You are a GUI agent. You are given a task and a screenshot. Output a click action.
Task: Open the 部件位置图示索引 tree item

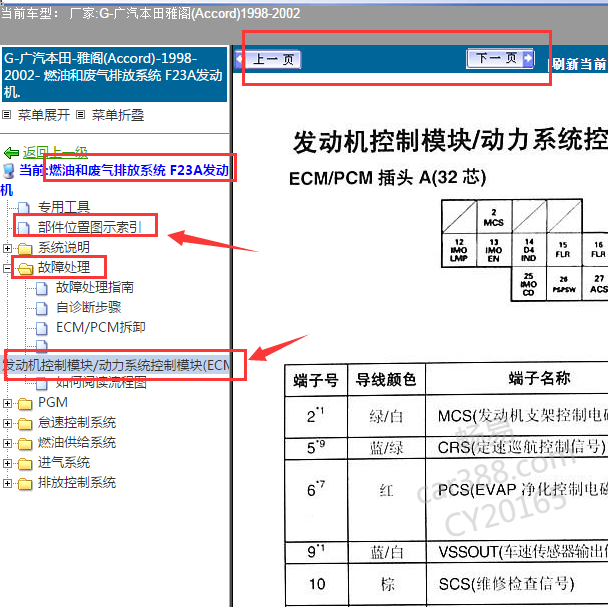click(x=90, y=227)
